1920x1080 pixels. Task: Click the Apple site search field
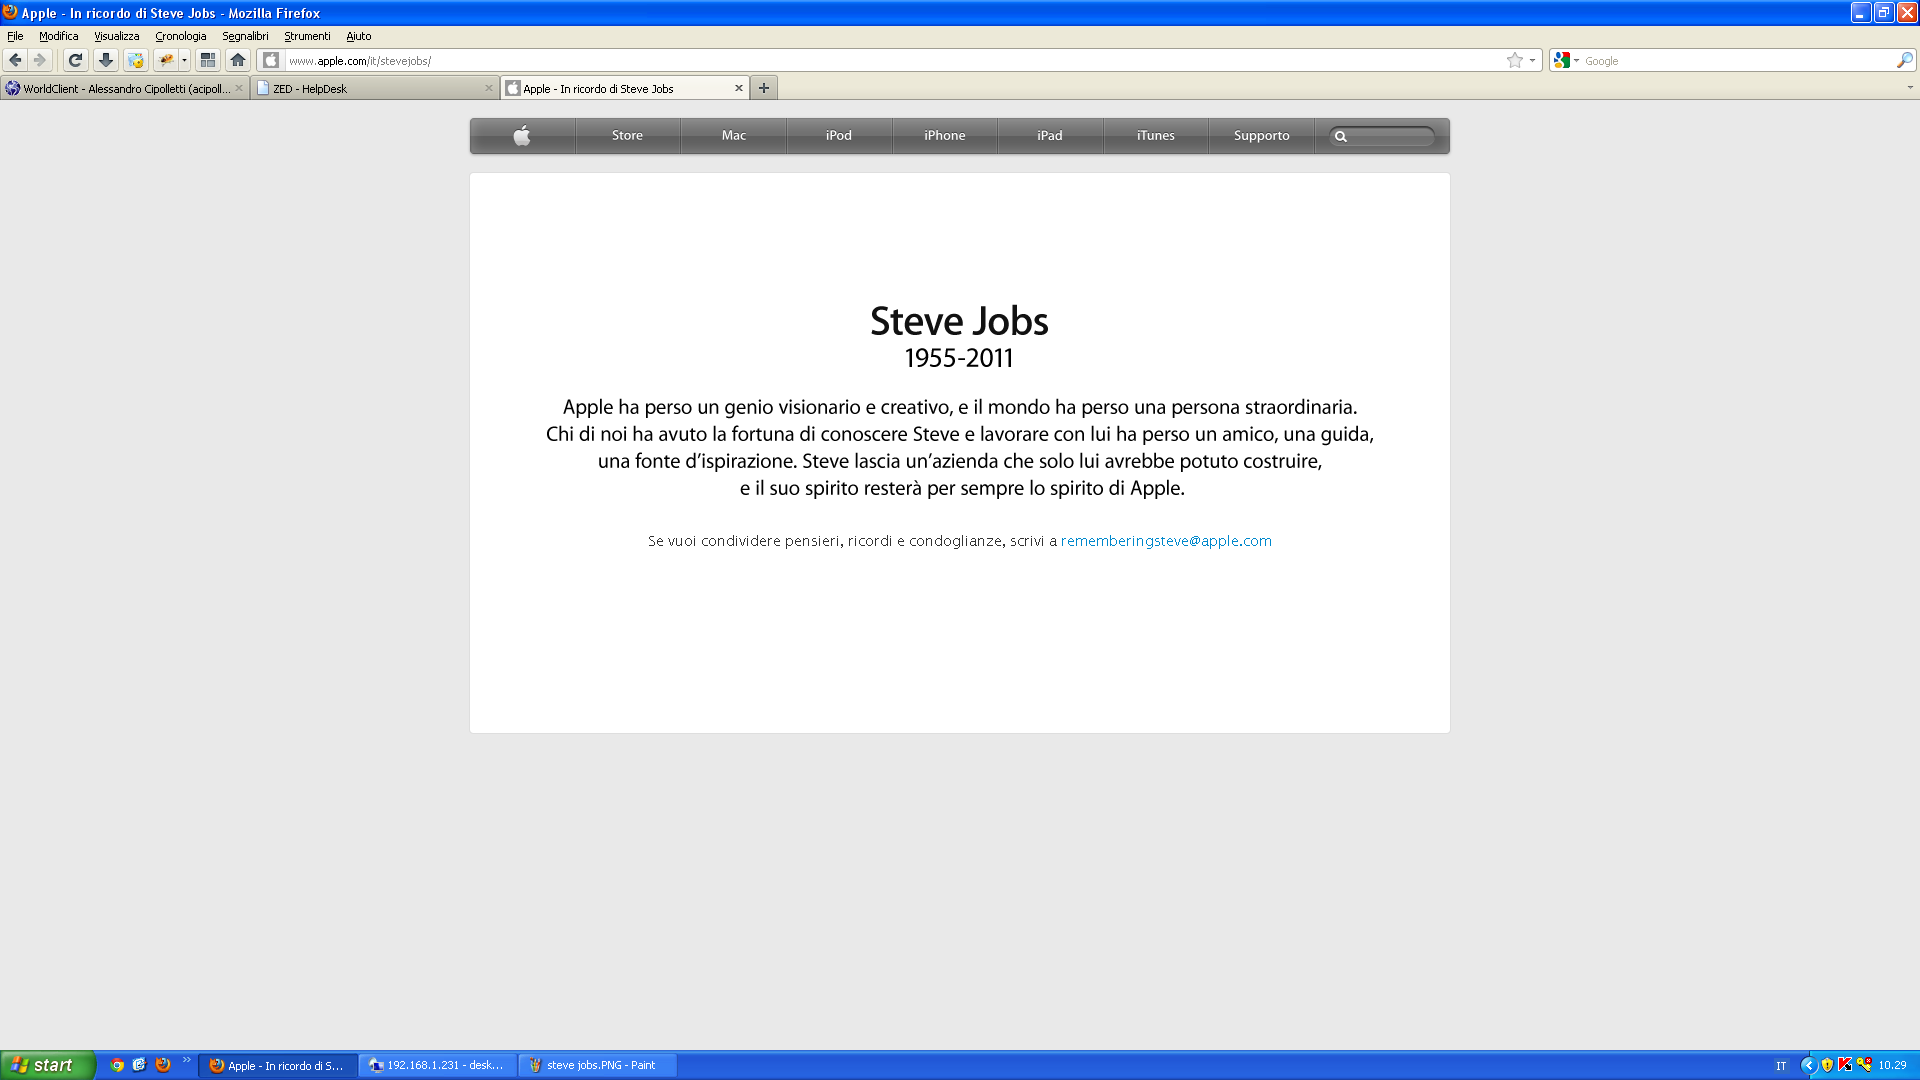(x=1390, y=136)
